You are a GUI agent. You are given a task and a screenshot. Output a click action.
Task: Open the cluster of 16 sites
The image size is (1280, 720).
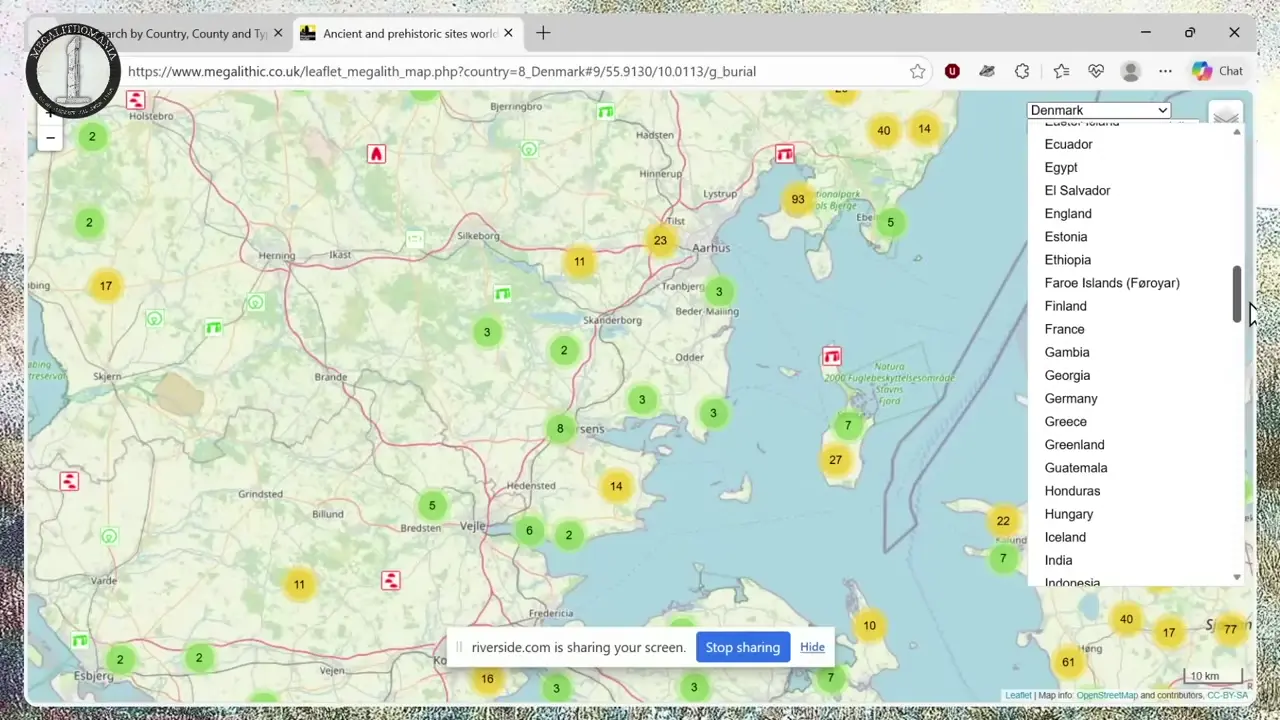point(487,679)
